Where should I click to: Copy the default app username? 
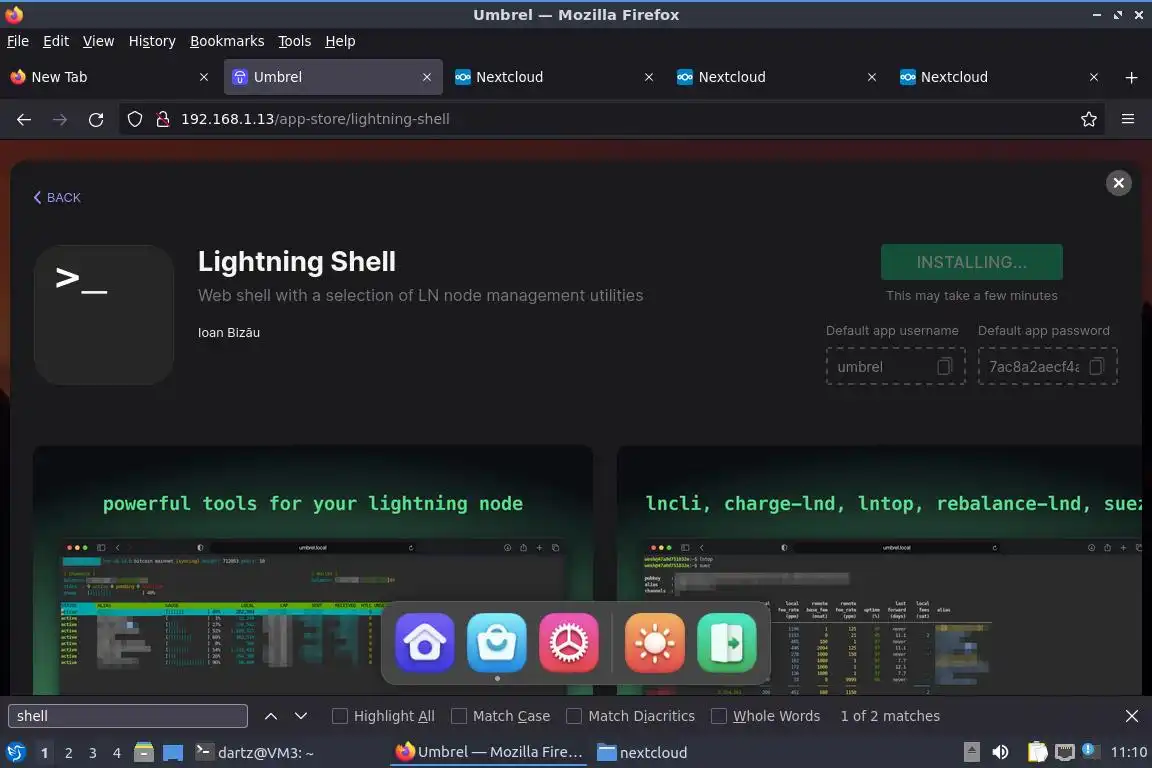[945, 366]
